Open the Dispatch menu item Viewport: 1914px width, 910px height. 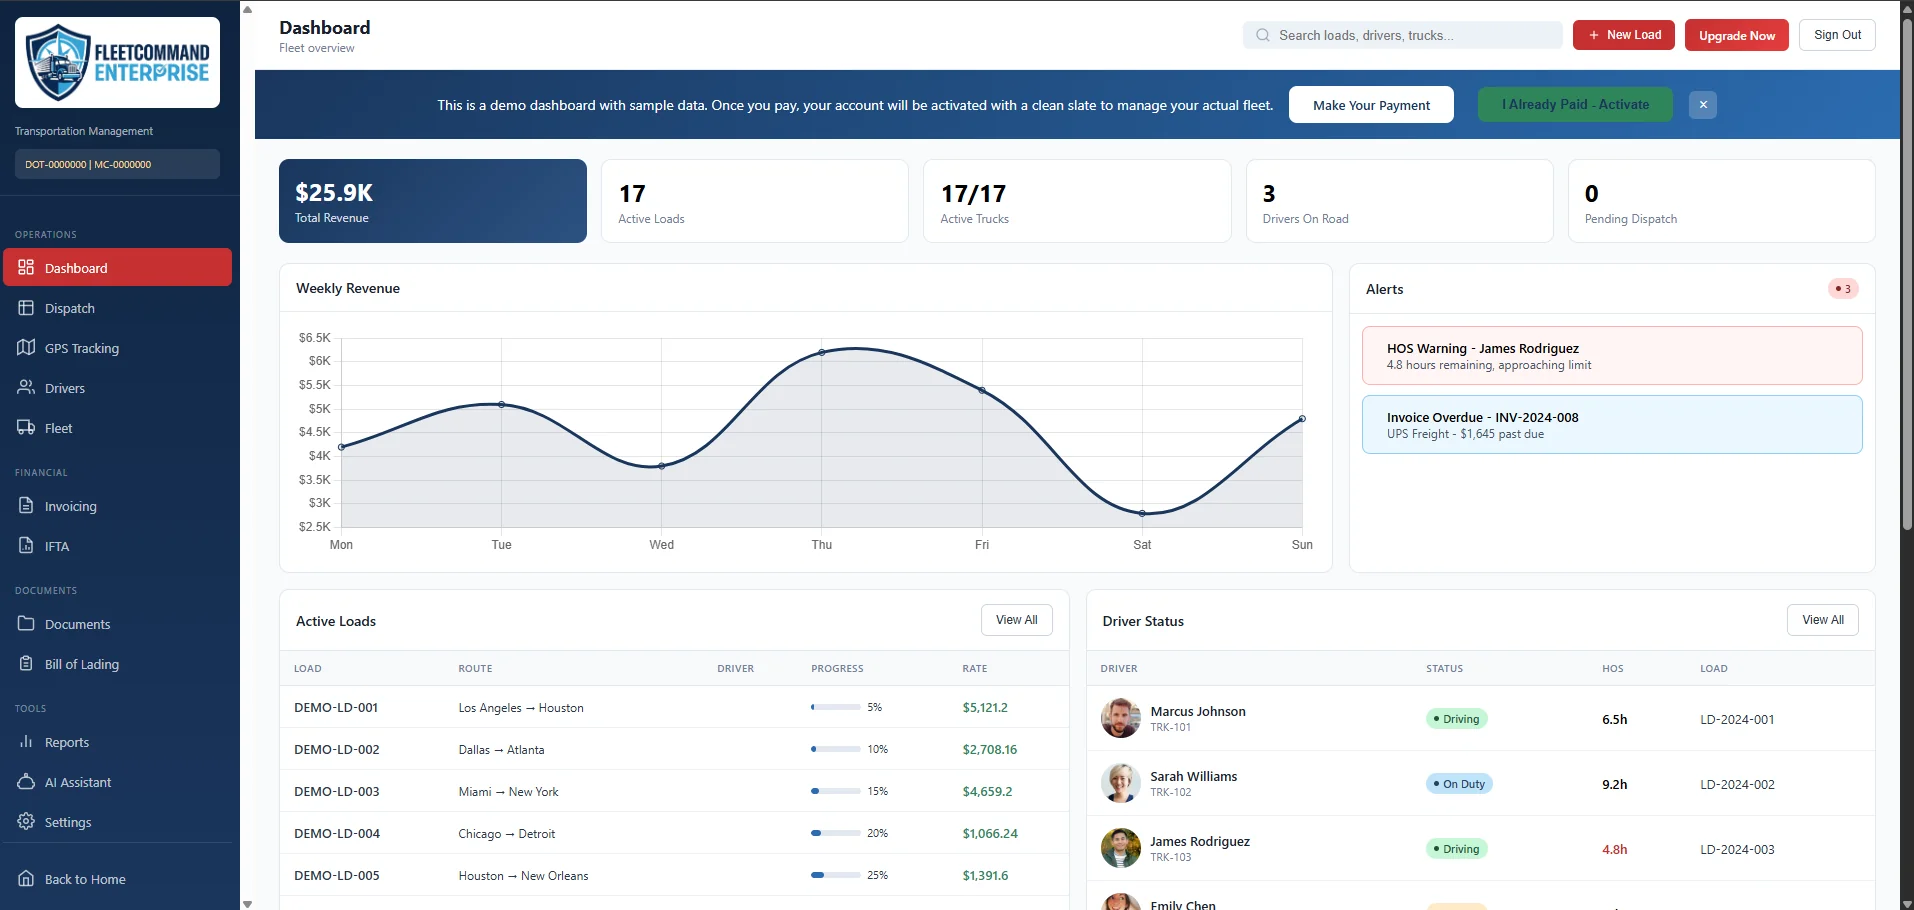pyautogui.click(x=117, y=308)
